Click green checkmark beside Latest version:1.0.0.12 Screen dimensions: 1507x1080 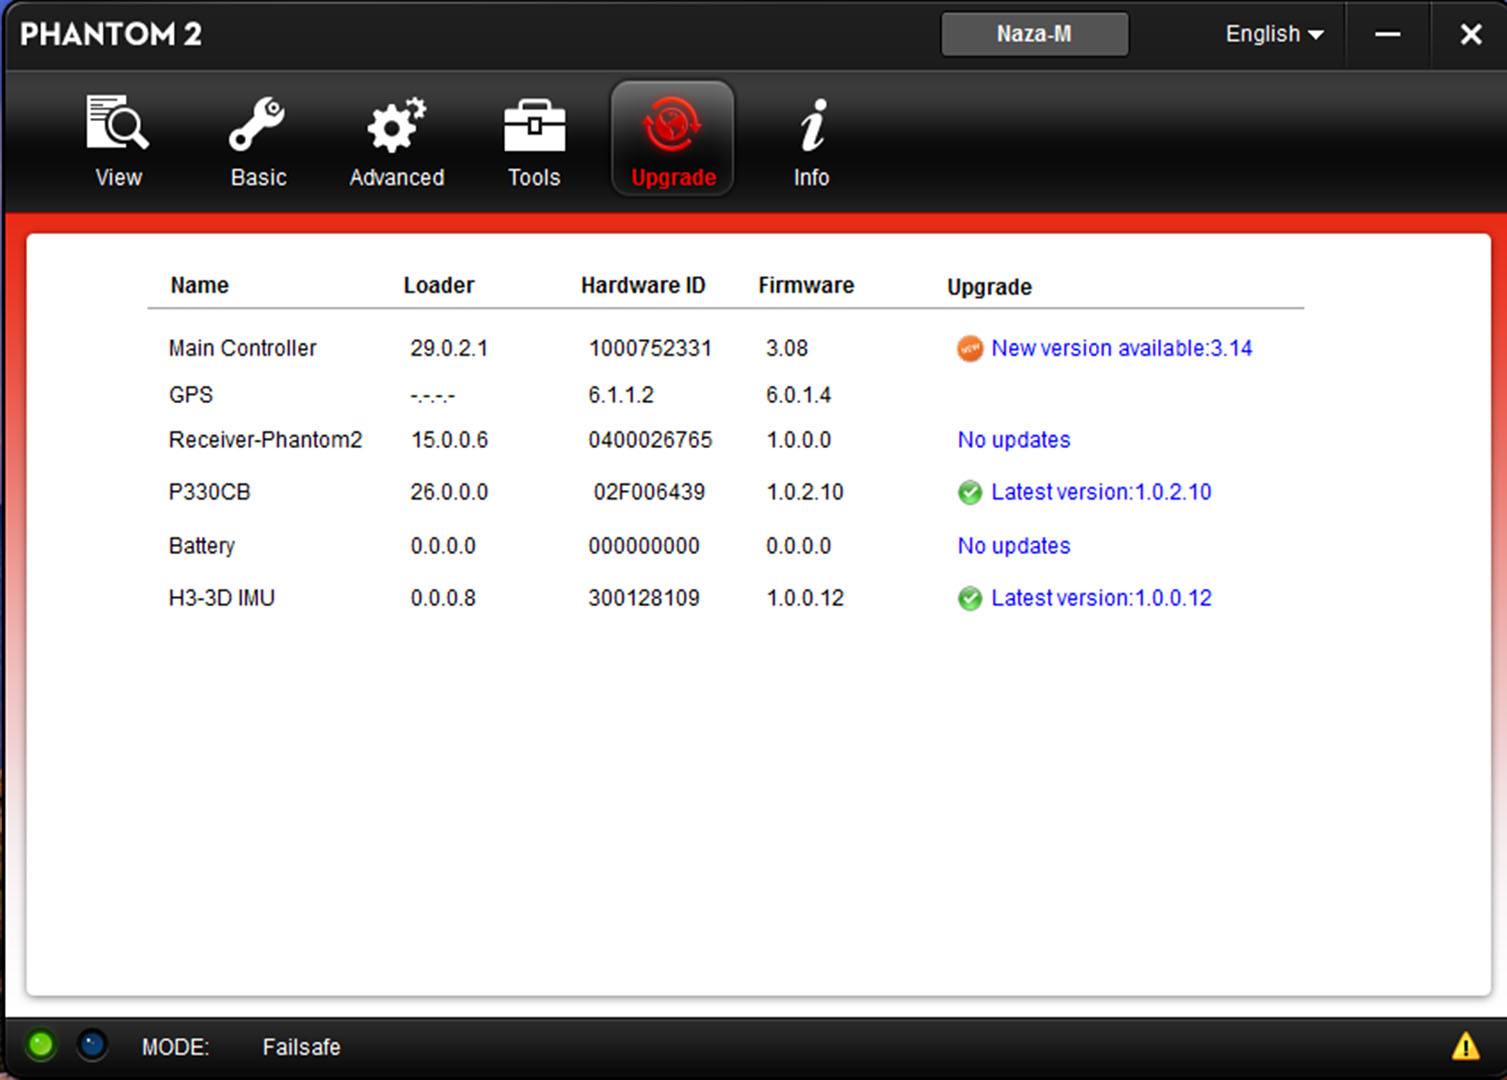pos(970,598)
